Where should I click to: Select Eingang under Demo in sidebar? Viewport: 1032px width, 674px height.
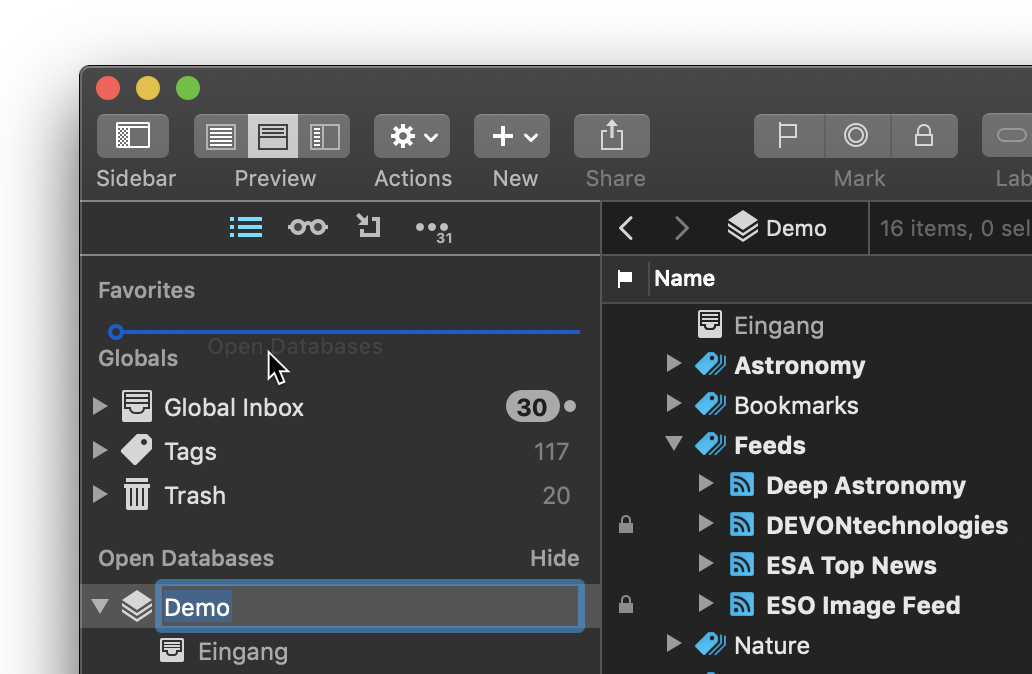click(243, 652)
